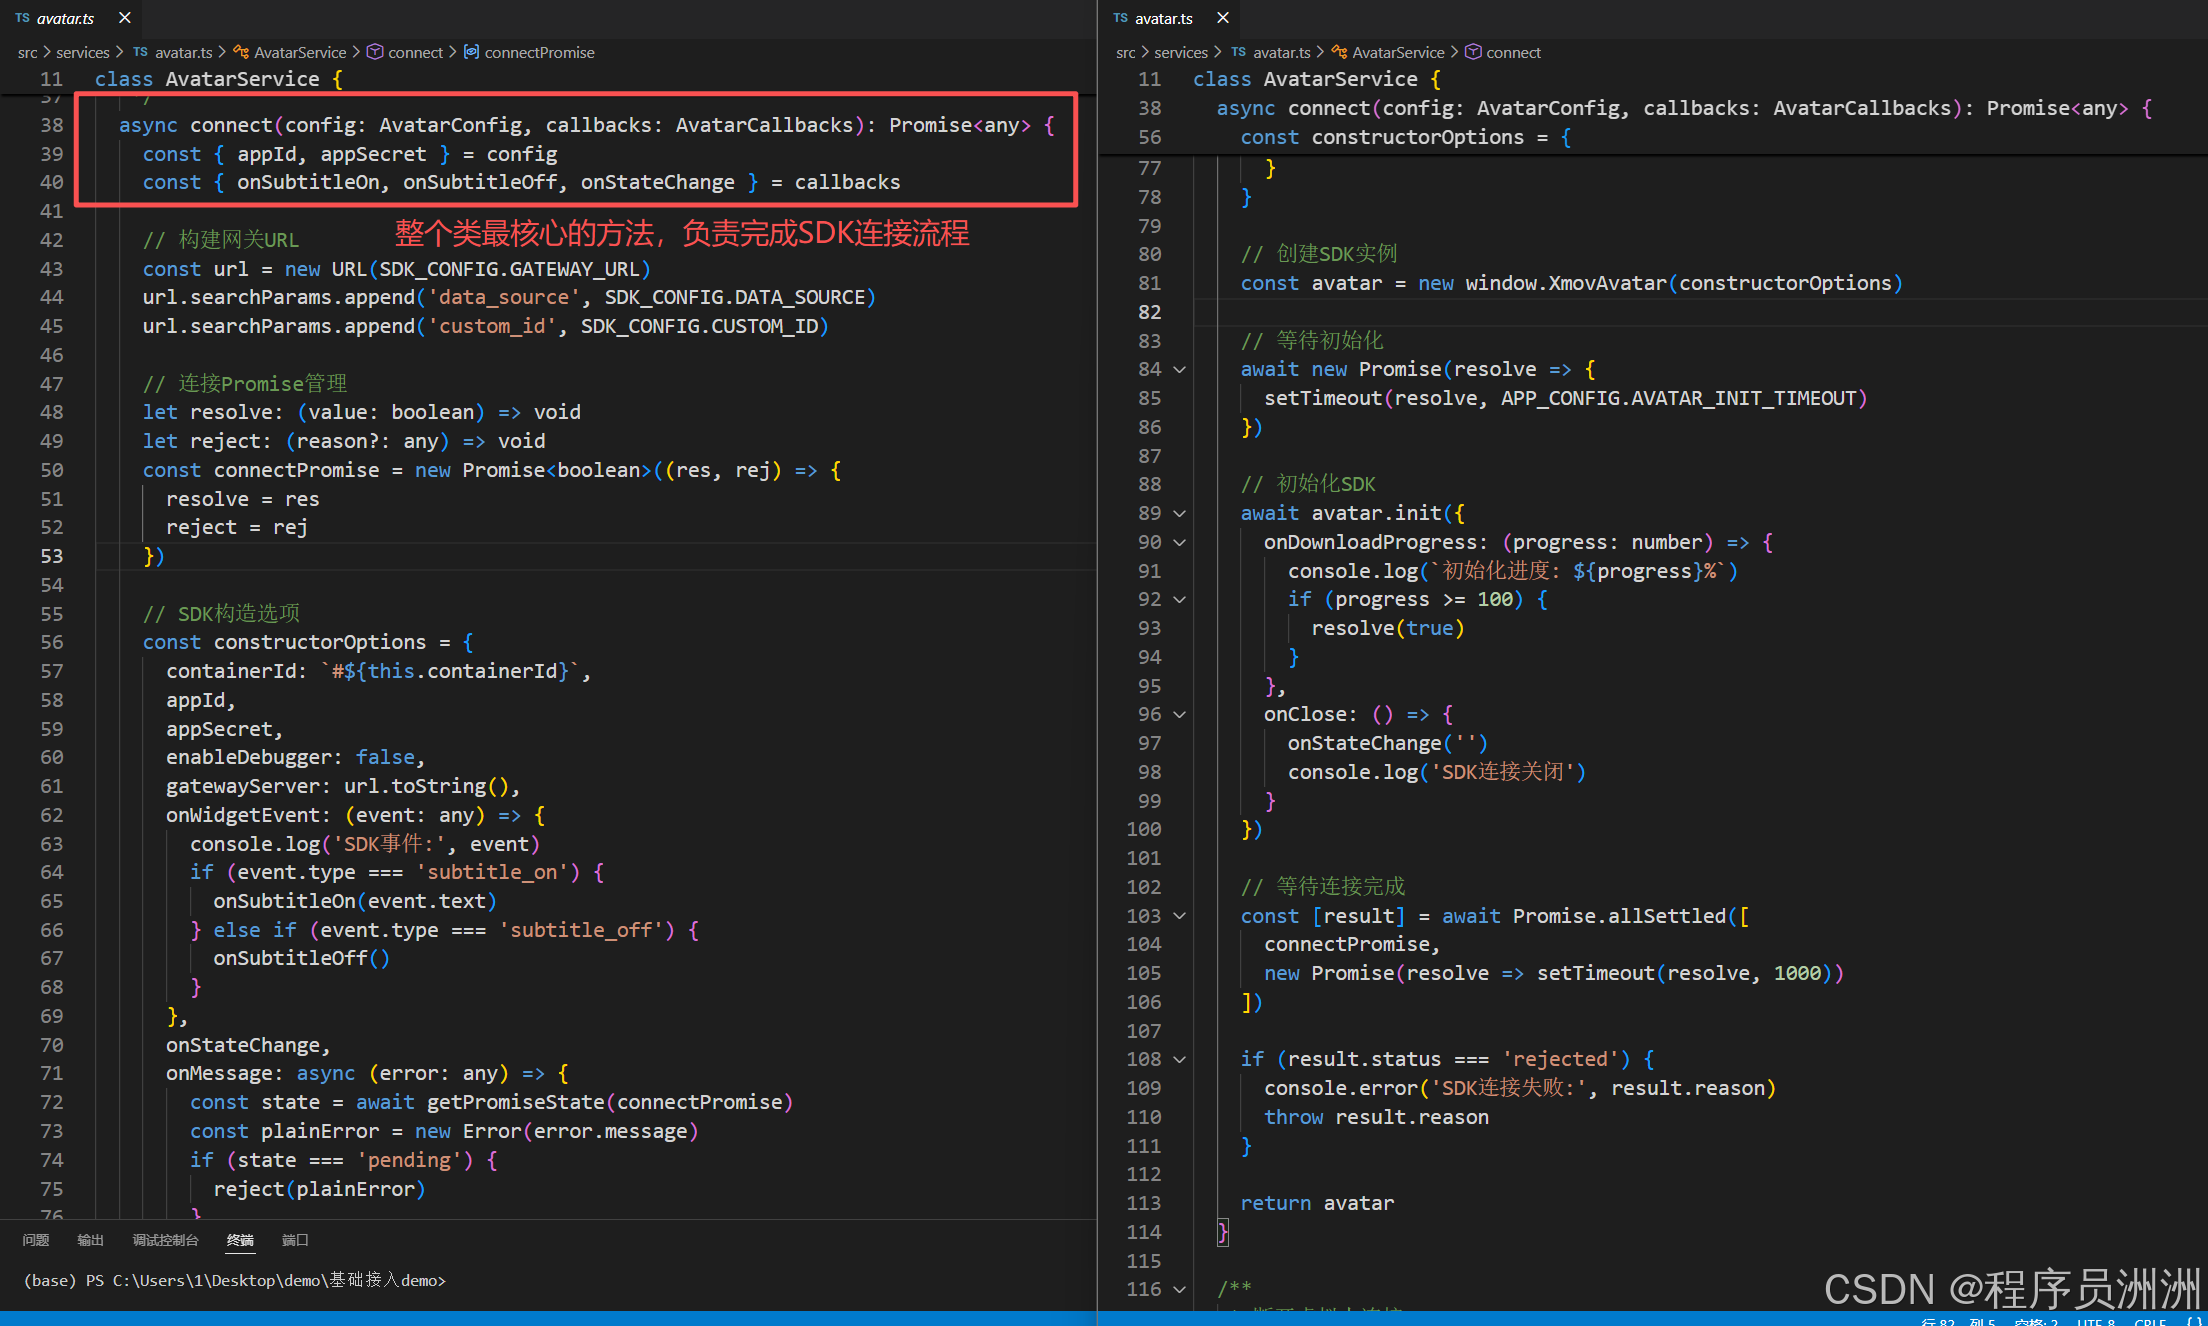The width and height of the screenshot is (2208, 1326).
Task: Open the 调试控制台 panel tab
Action: pyautogui.click(x=165, y=1240)
